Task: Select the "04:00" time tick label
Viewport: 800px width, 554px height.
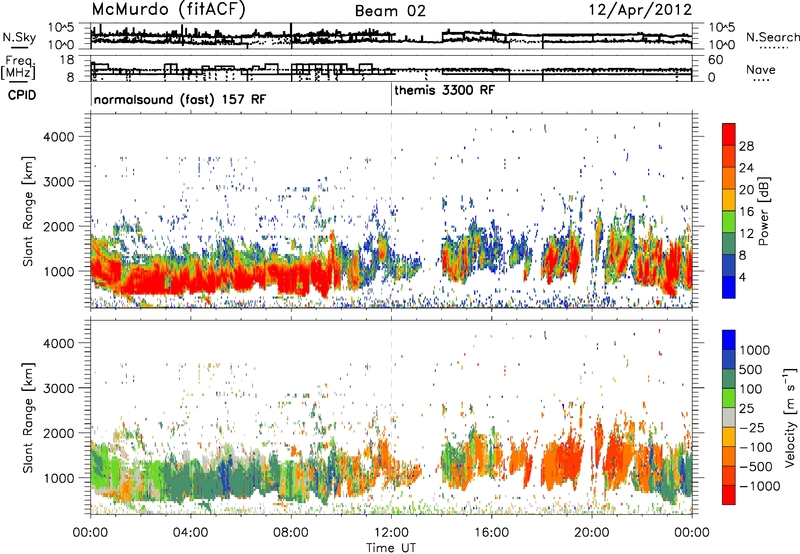Action: (x=190, y=533)
